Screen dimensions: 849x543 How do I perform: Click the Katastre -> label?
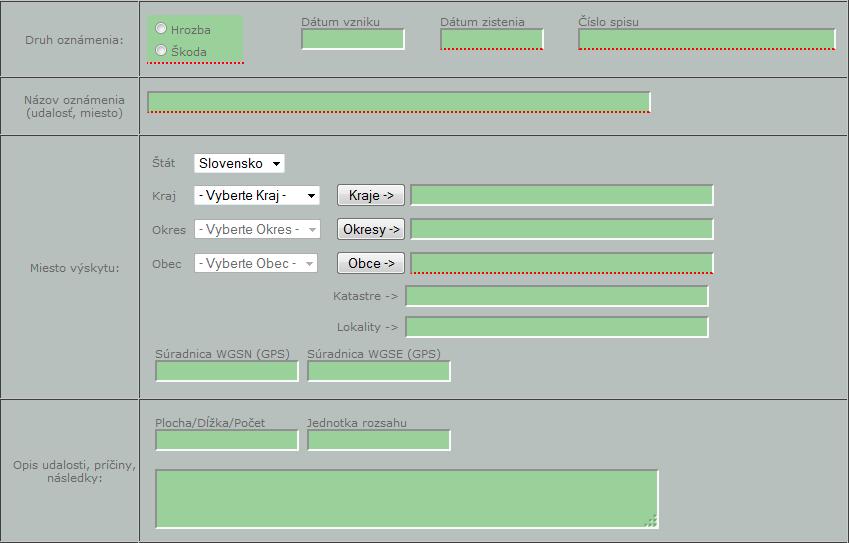[365, 296]
